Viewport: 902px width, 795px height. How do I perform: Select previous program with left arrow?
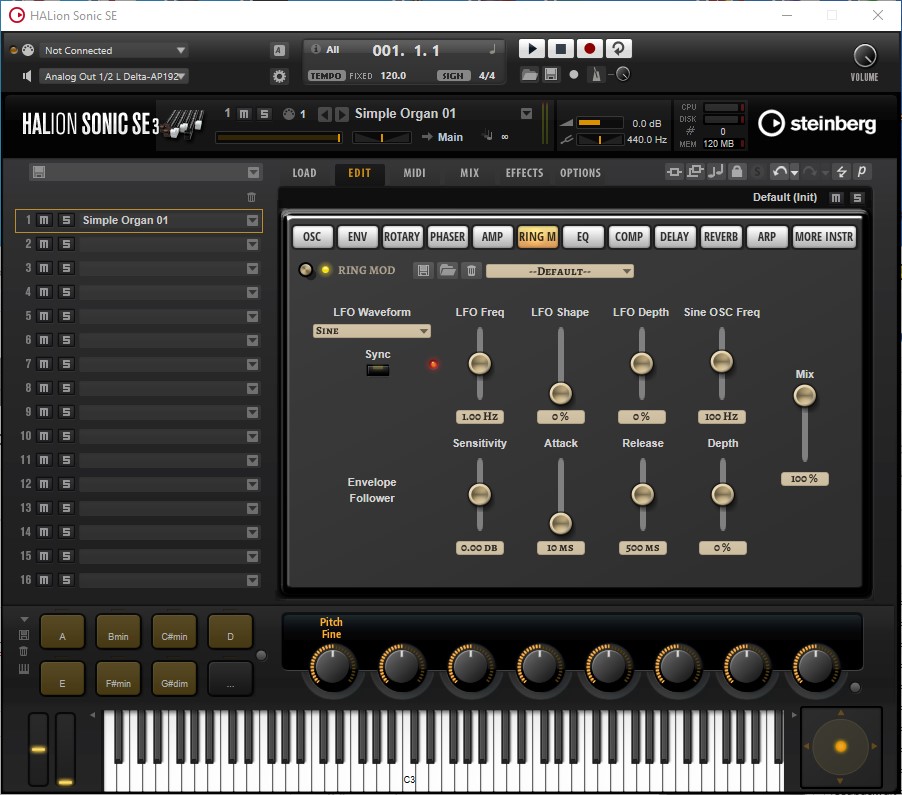pyautogui.click(x=324, y=114)
